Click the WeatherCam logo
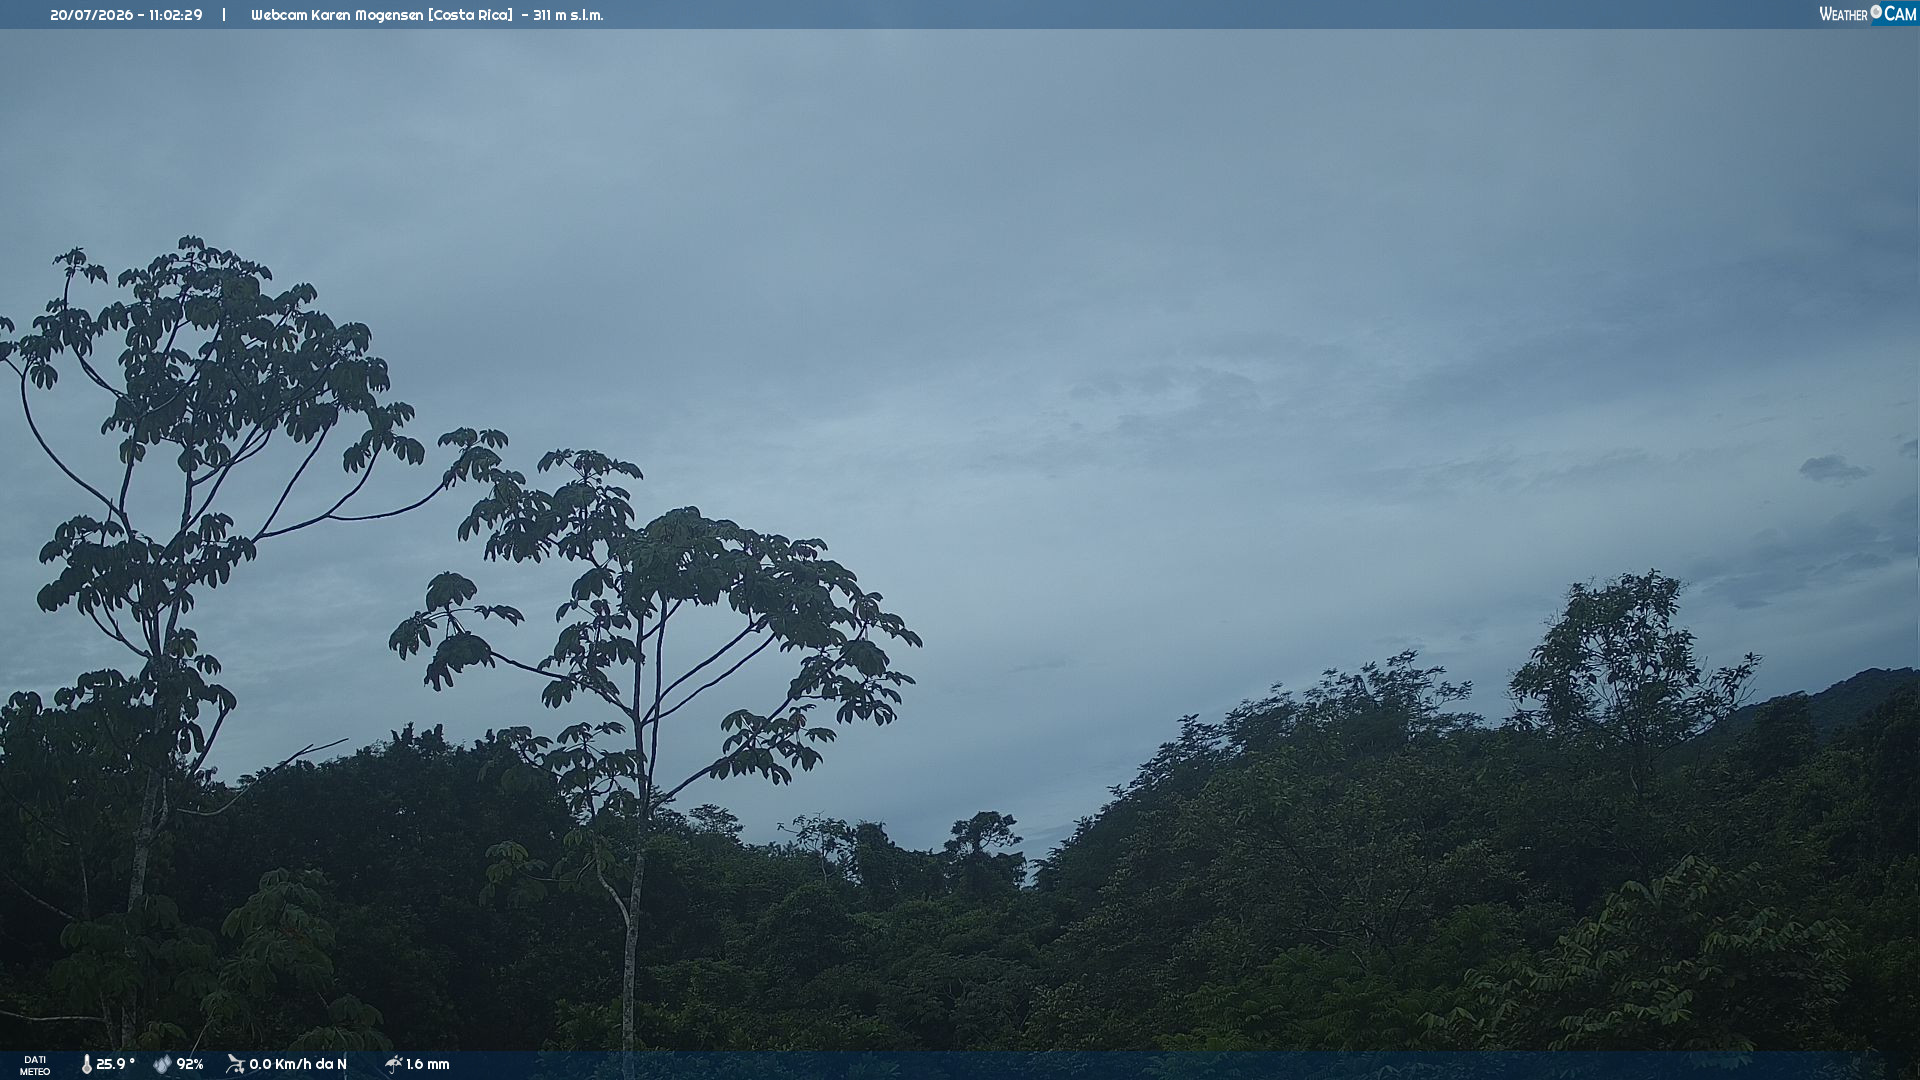 tap(1868, 14)
